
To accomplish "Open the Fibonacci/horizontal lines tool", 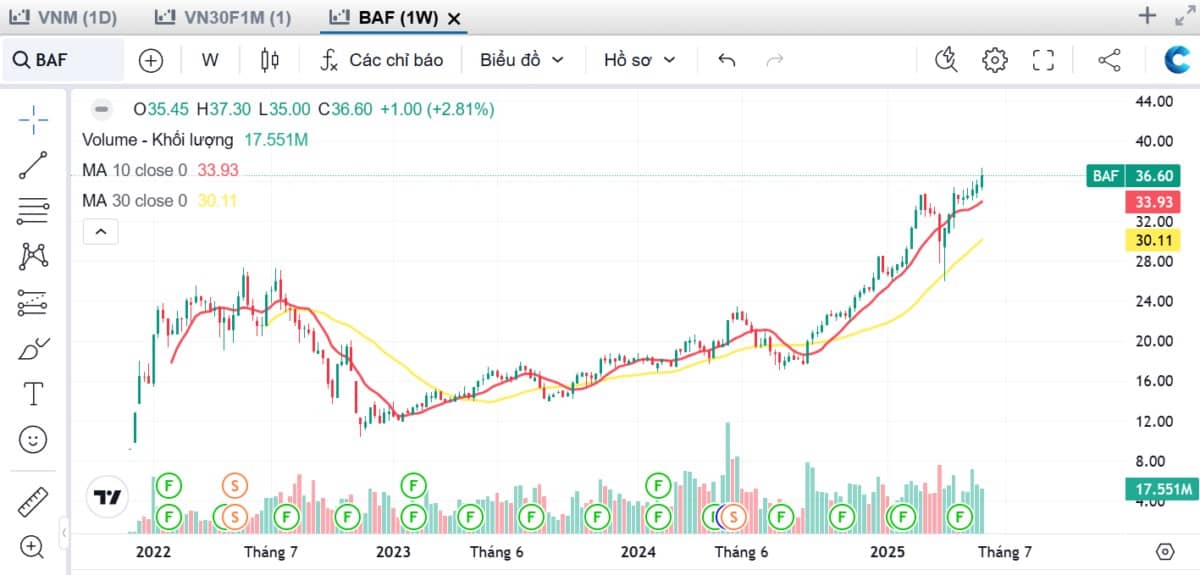I will (x=33, y=211).
